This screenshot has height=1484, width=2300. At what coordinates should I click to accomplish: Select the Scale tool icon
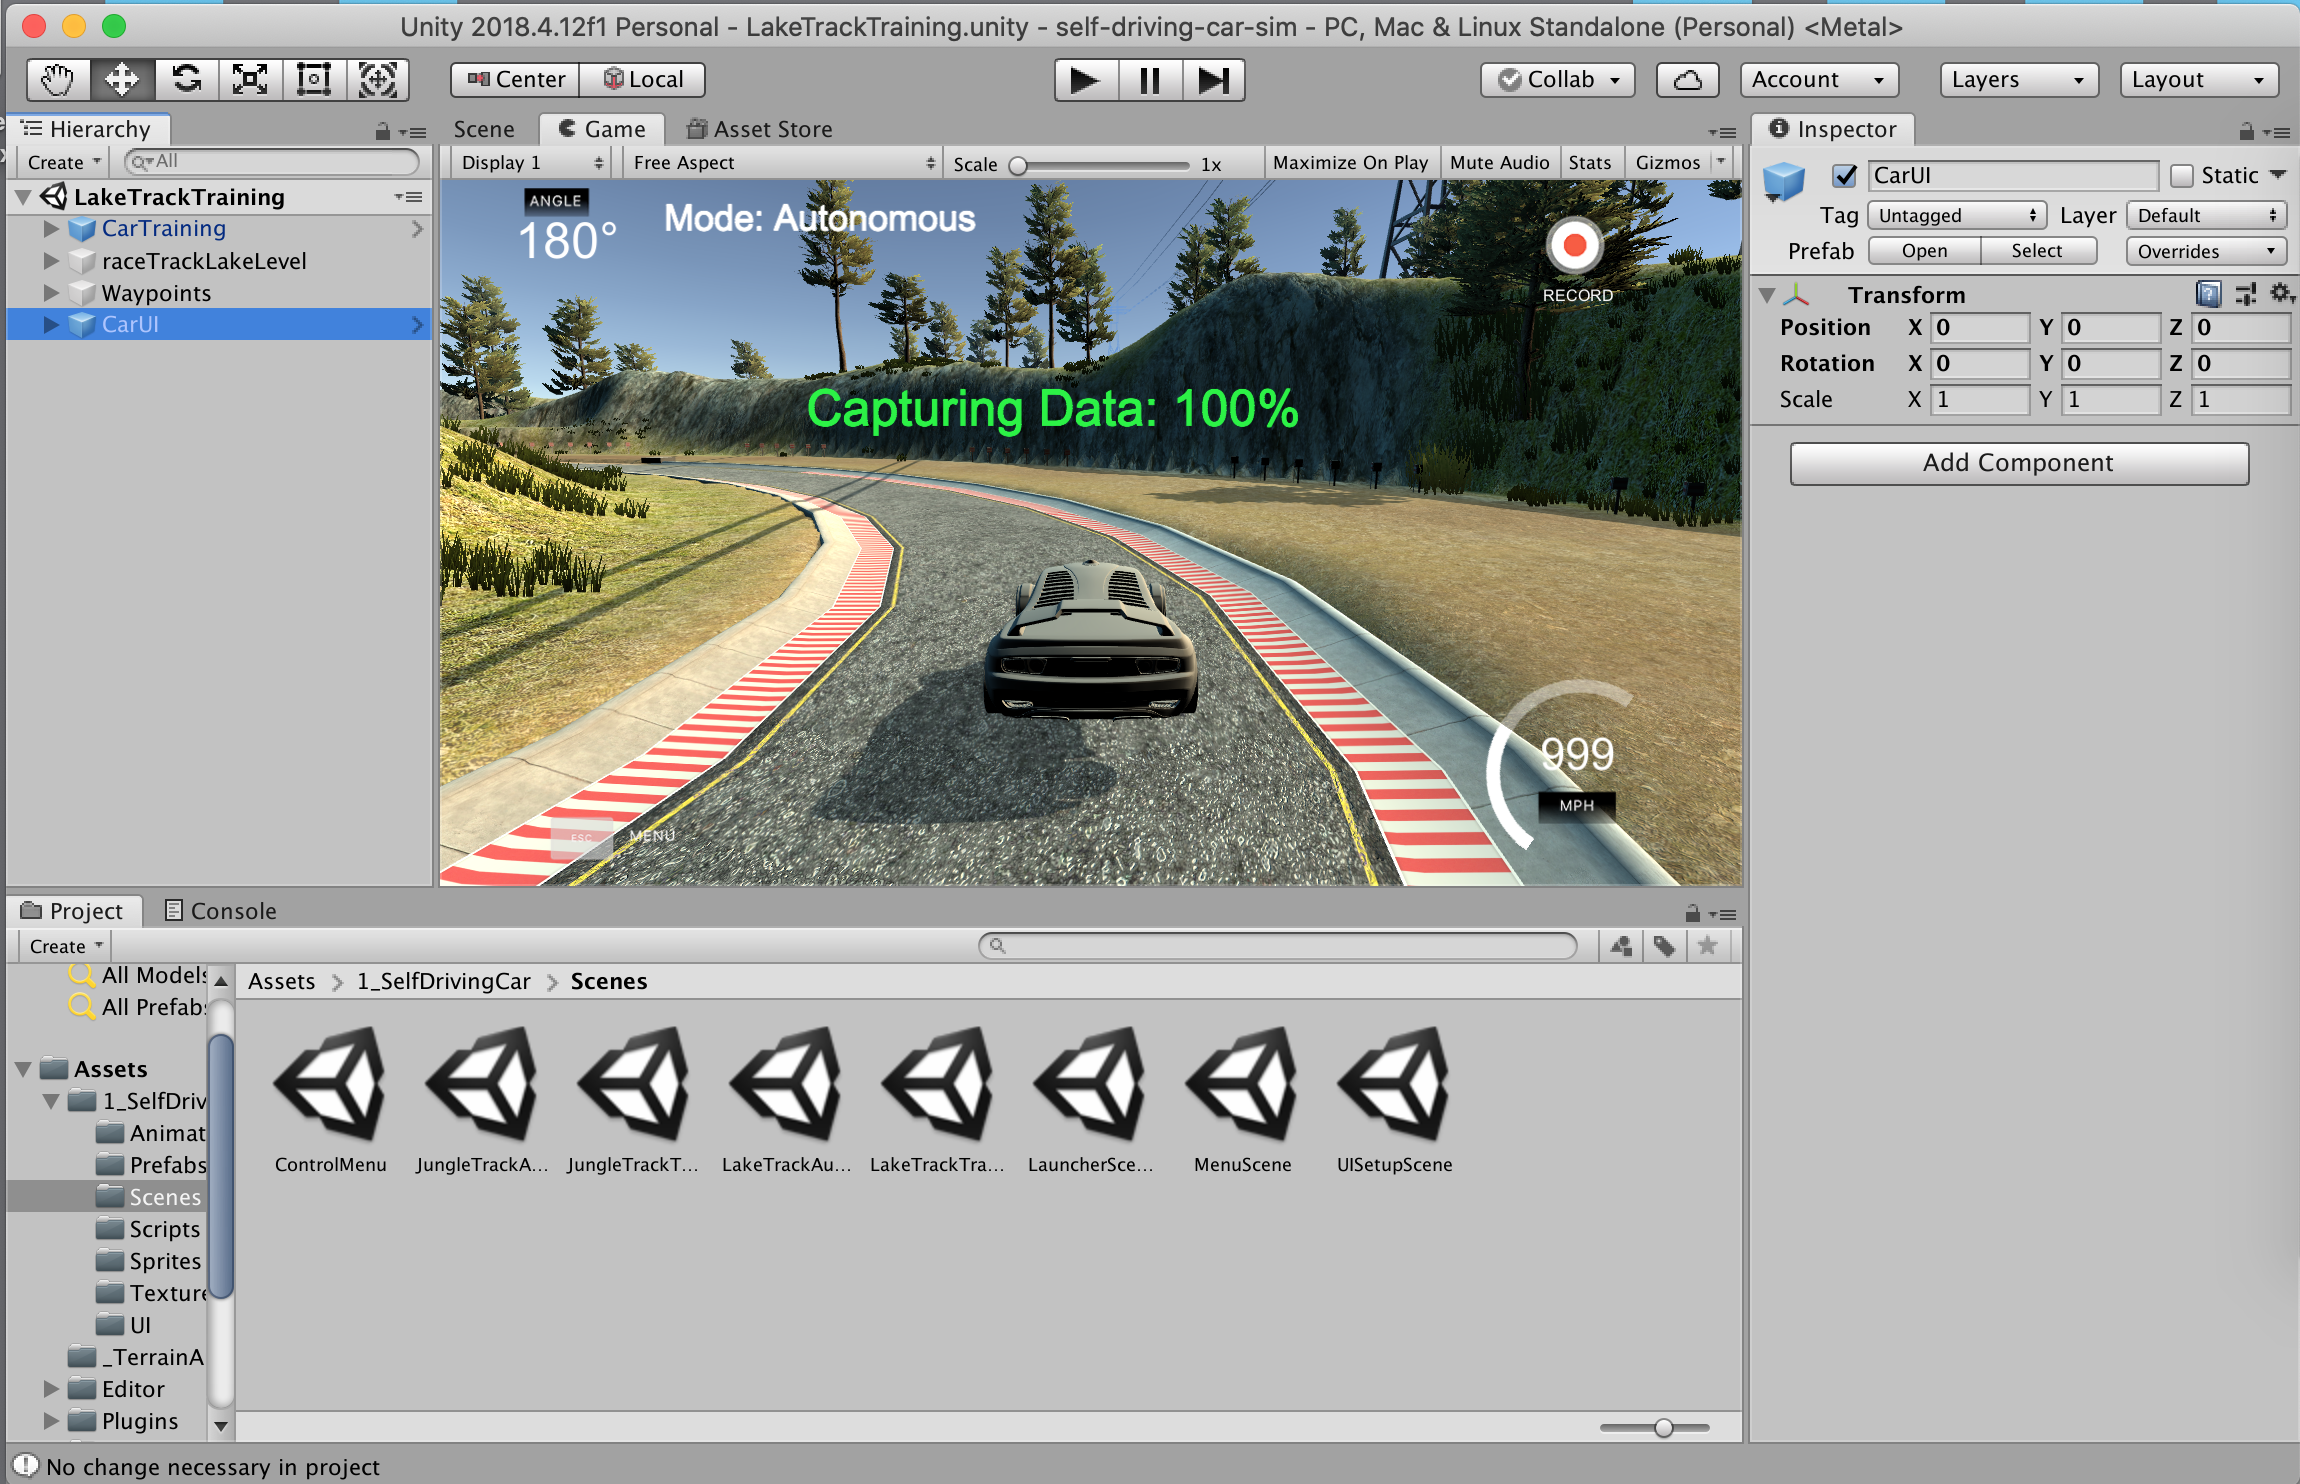(x=250, y=80)
